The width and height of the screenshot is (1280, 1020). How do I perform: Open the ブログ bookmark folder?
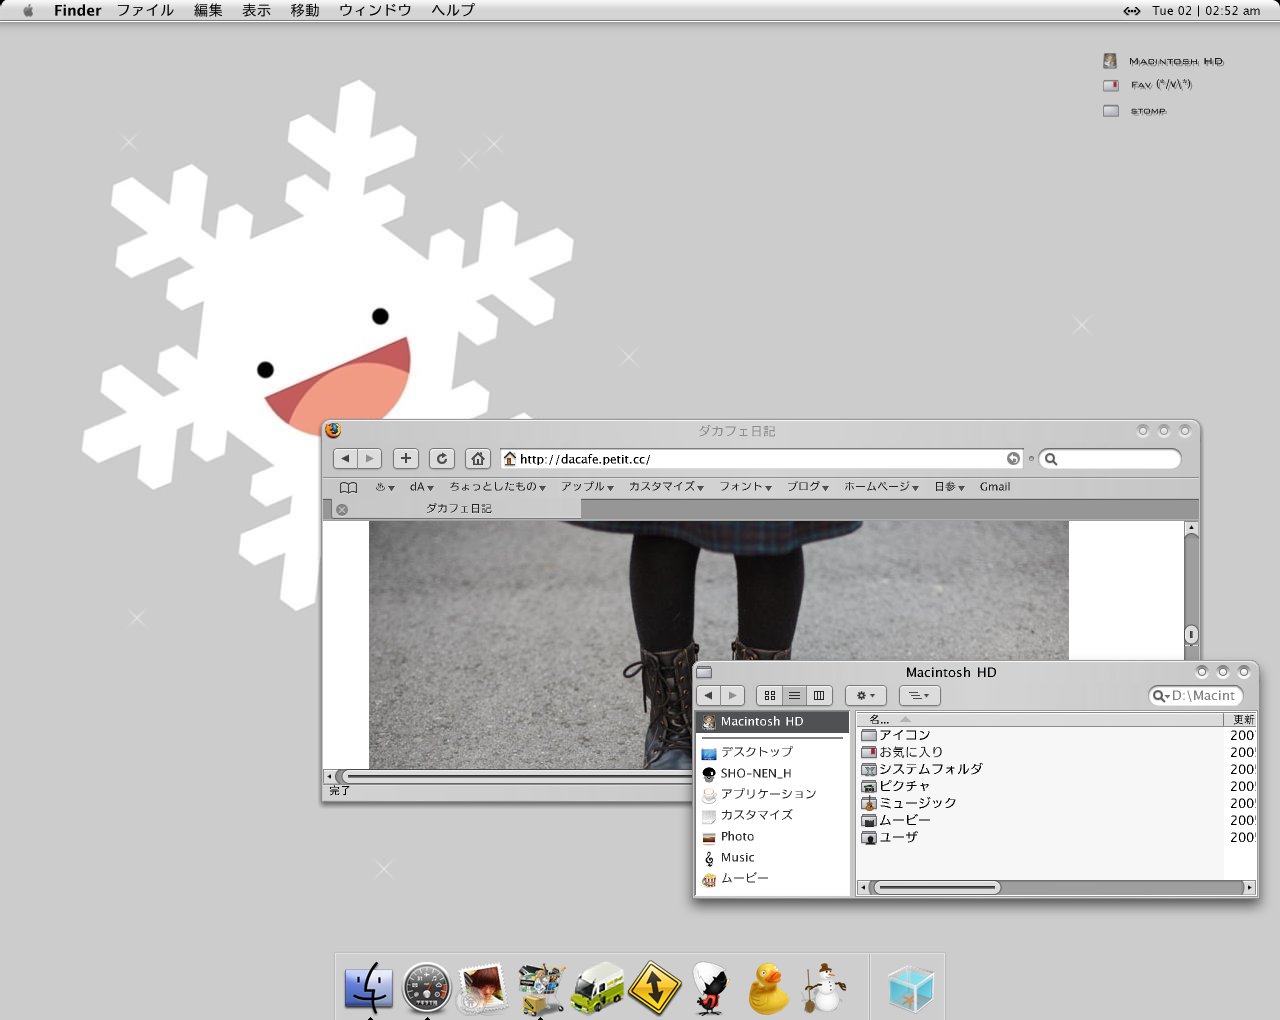807,487
